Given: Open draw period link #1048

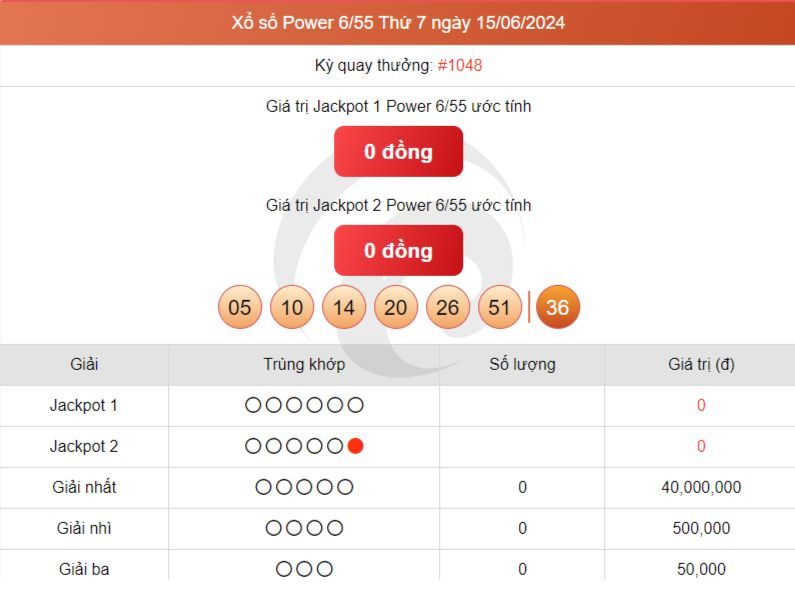Looking at the screenshot, I should [x=460, y=65].
